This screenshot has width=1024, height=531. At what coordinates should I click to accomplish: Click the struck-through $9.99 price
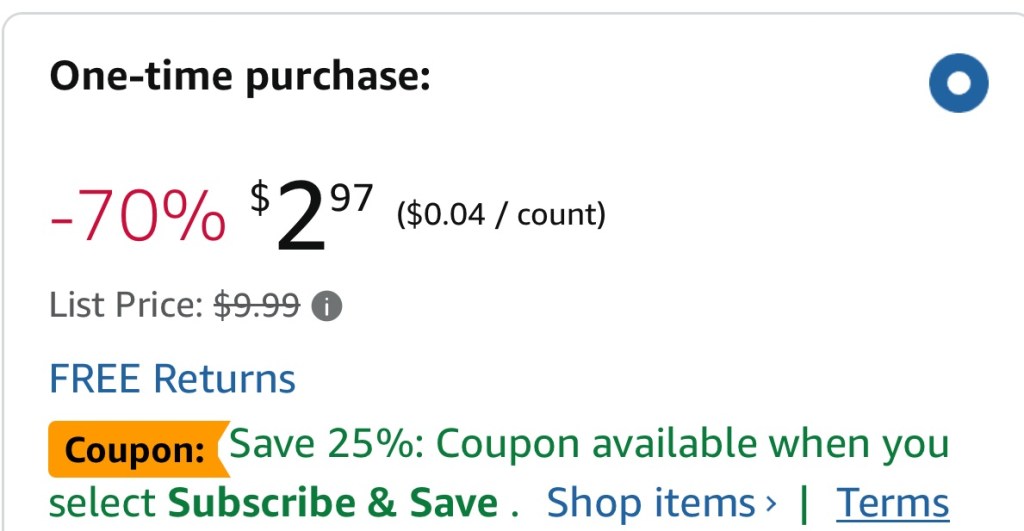(x=257, y=305)
